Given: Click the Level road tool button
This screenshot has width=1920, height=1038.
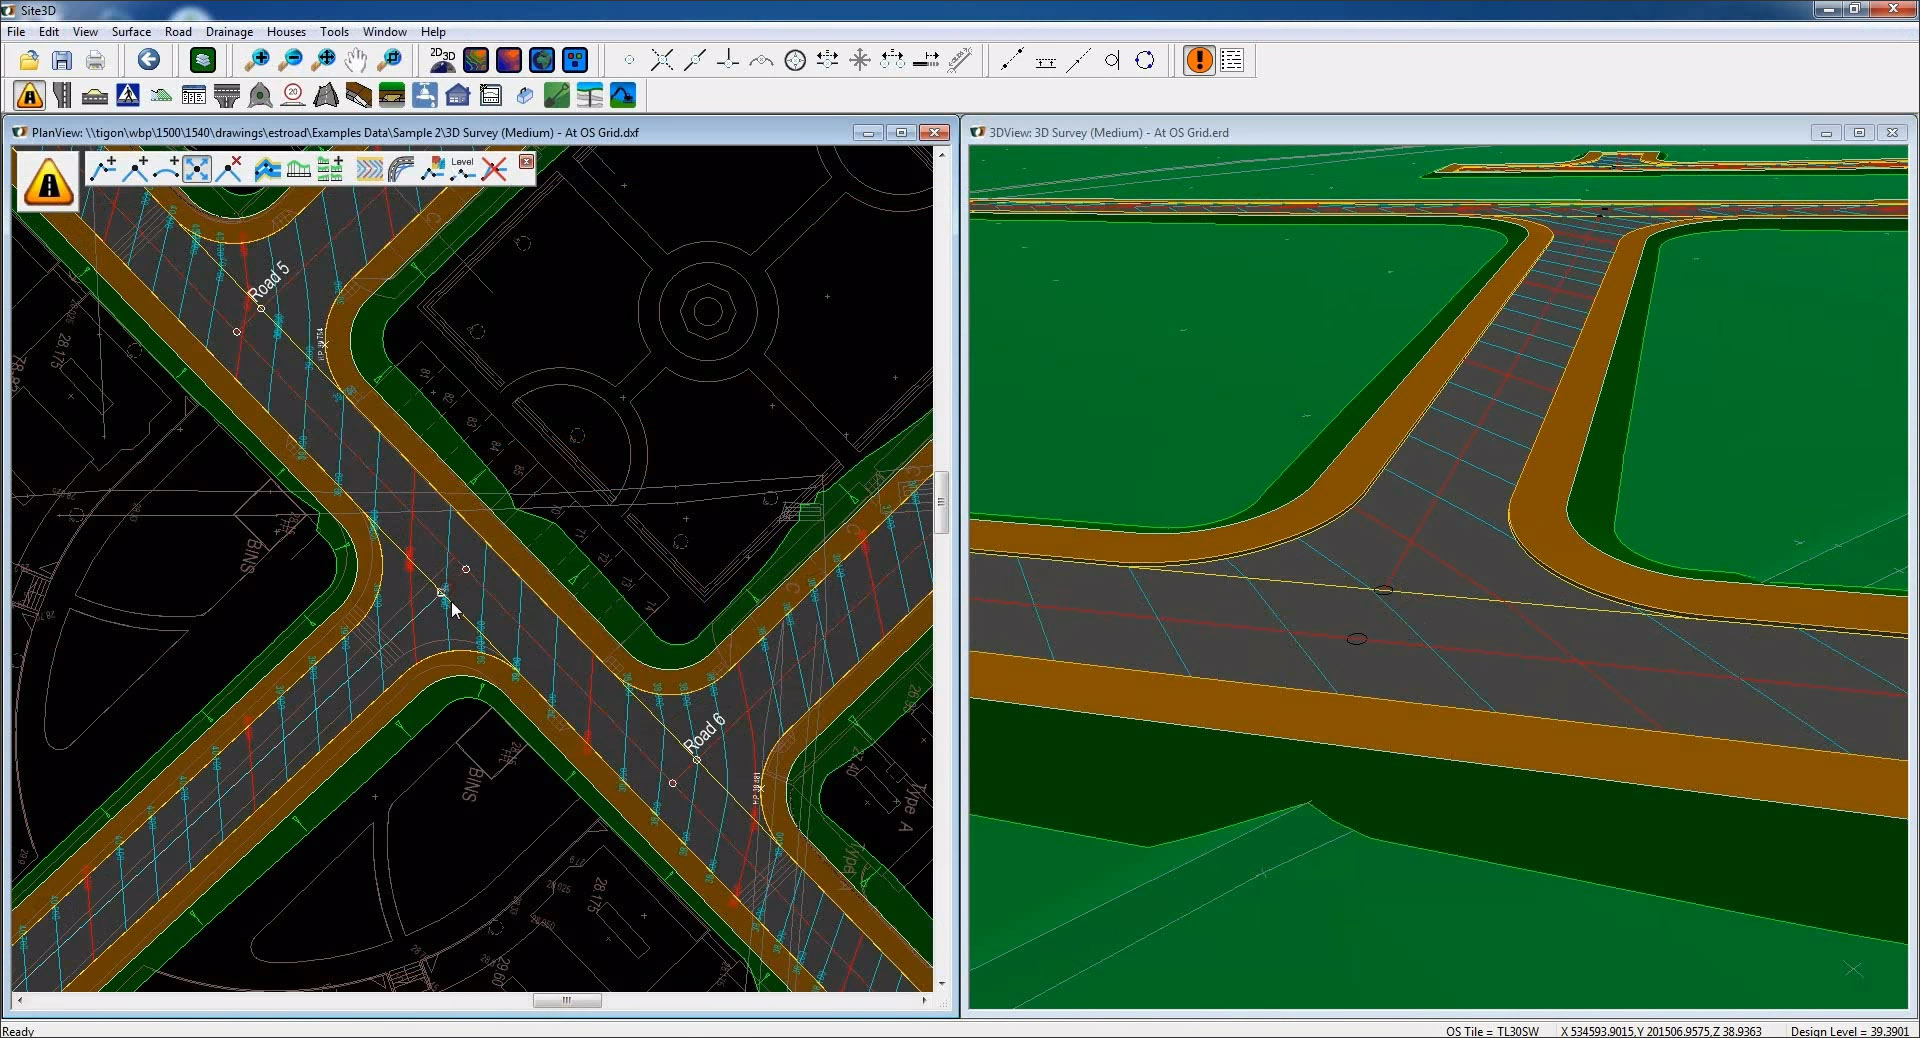Looking at the screenshot, I should pos(462,168).
